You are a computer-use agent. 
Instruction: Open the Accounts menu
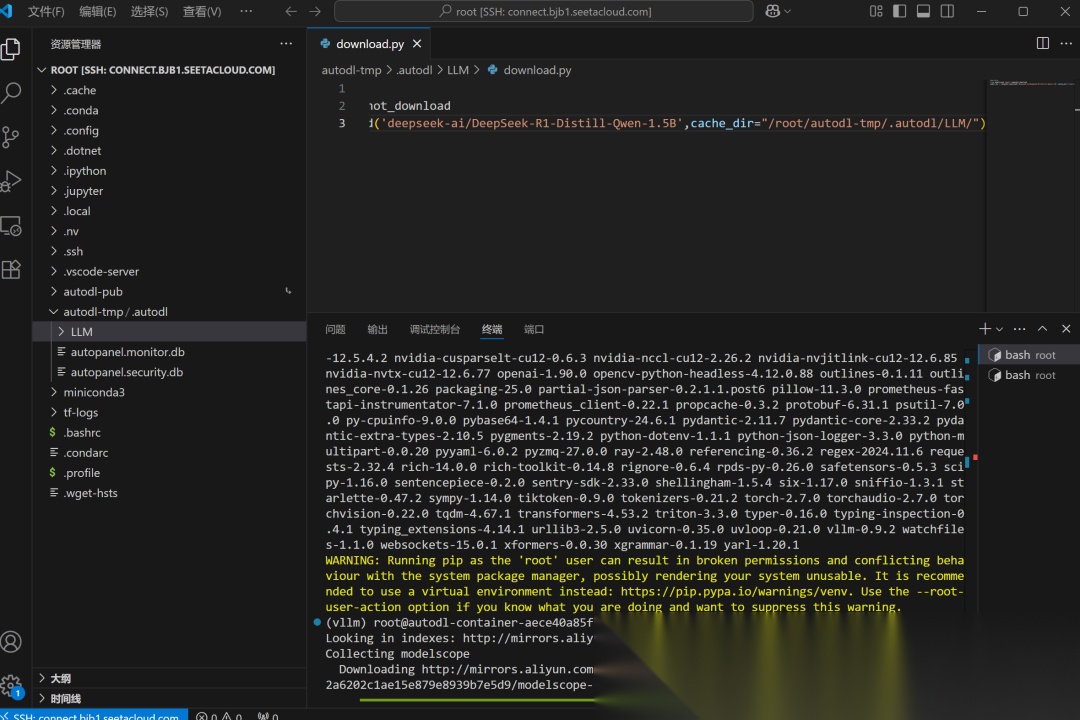click(11, 641)
